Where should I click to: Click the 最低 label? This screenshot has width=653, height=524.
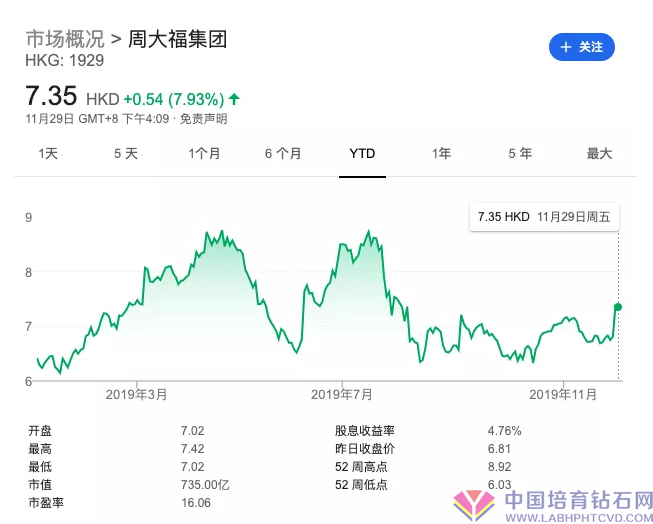tap(40, 467)
